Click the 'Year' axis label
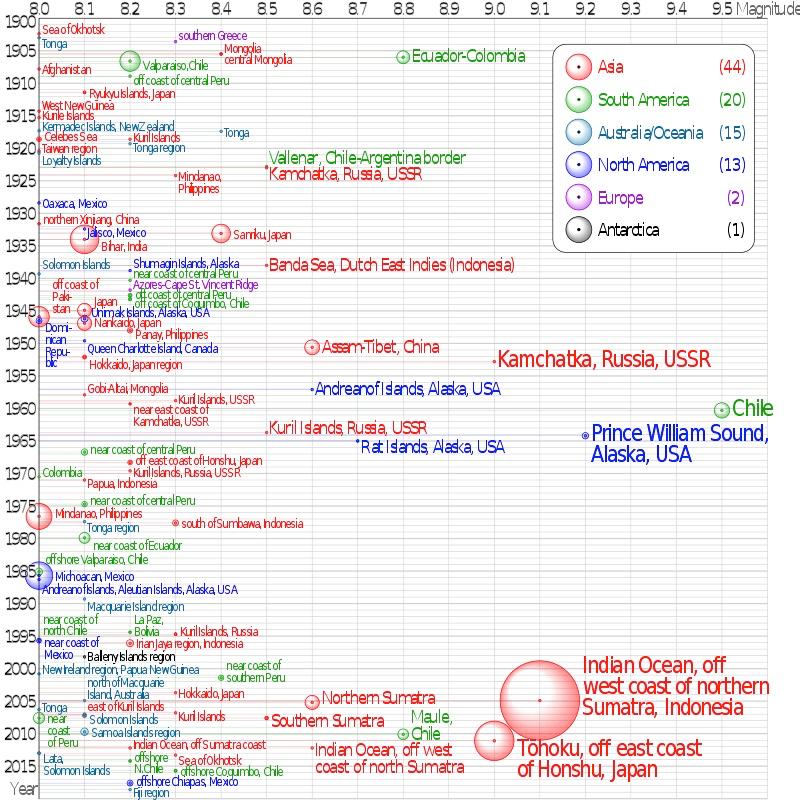 [24, 789]
